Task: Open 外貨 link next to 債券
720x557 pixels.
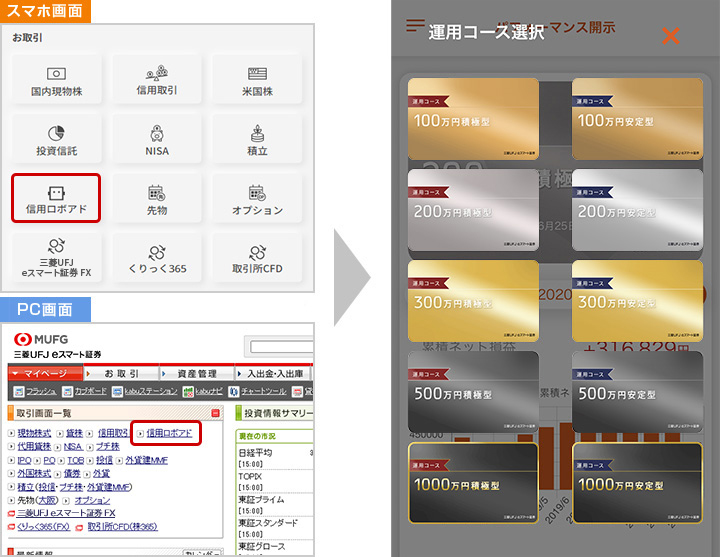Action: pos(101,473)
